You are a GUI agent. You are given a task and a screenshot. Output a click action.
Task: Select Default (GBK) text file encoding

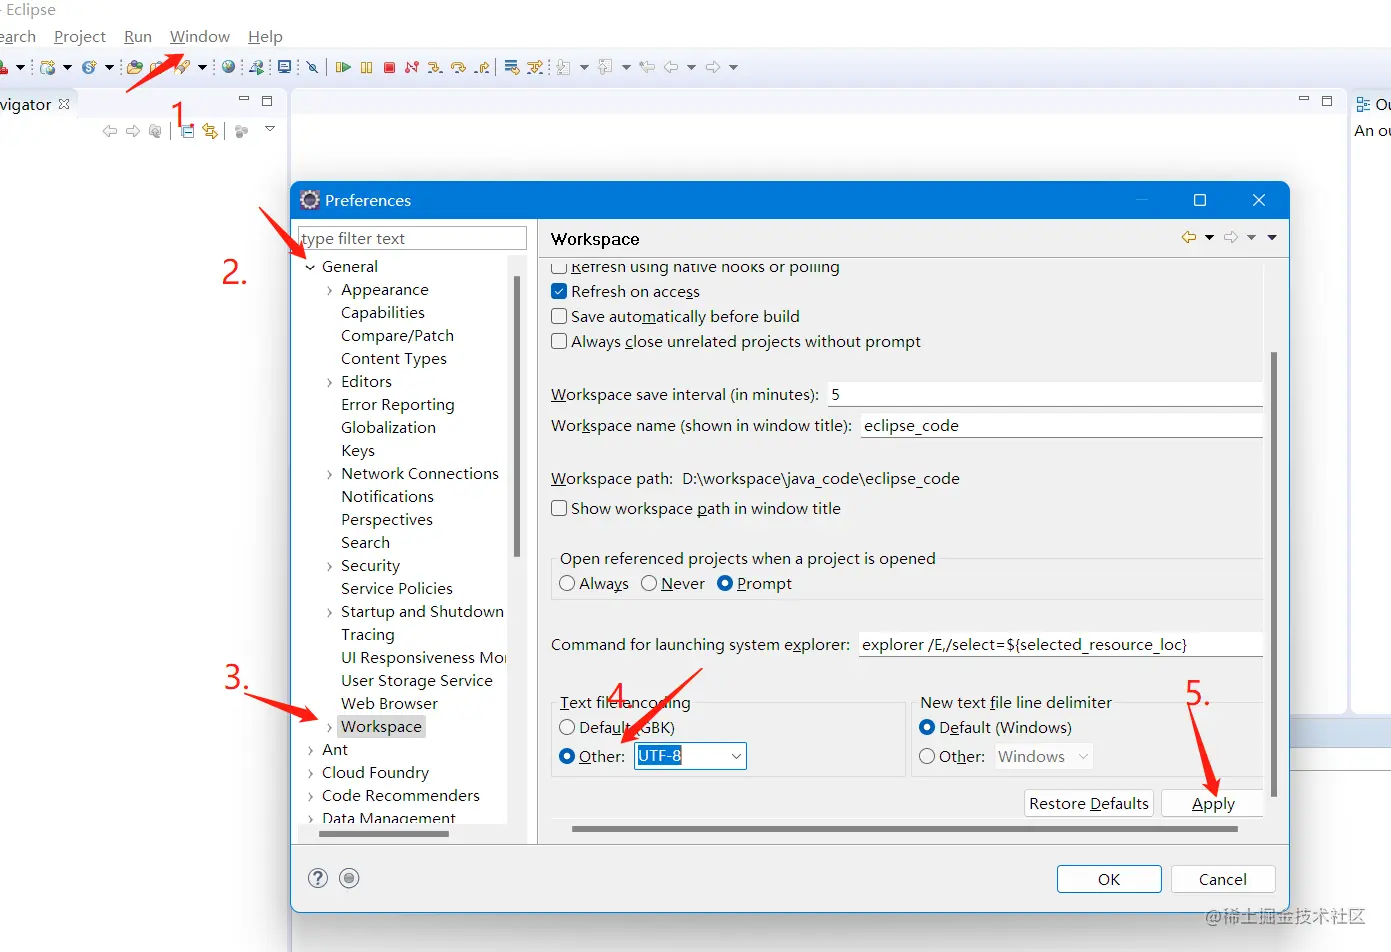click(x=567, y=727)
